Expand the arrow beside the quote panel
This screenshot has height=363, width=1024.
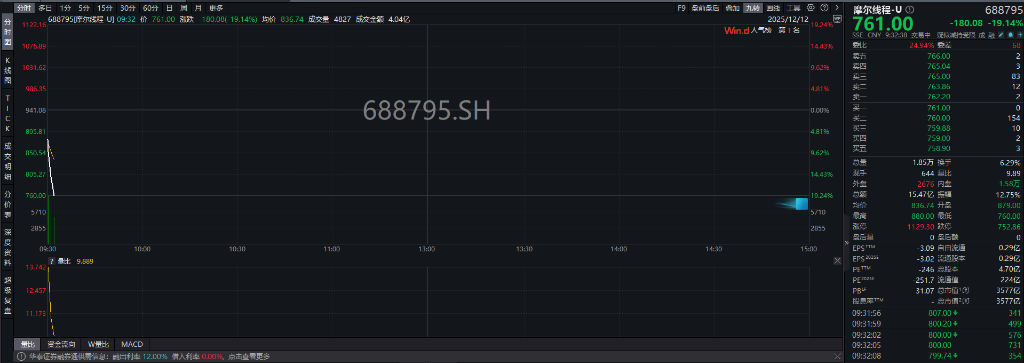(x=848, y=242)
